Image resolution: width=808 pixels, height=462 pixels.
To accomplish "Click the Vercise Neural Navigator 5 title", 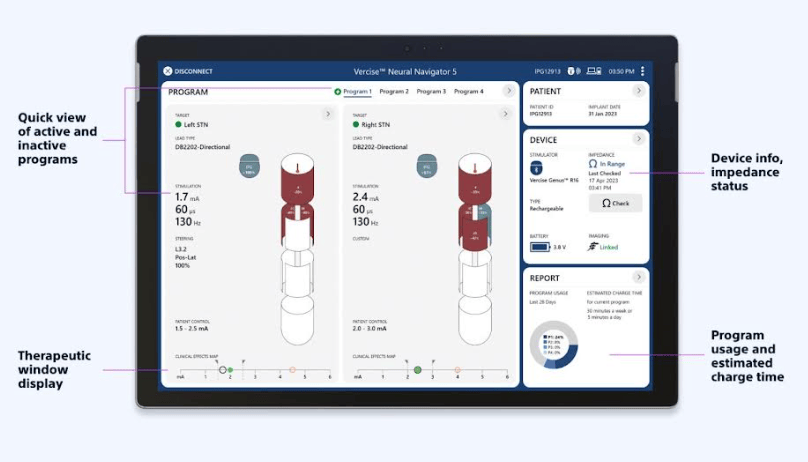I will coord(405,72).
